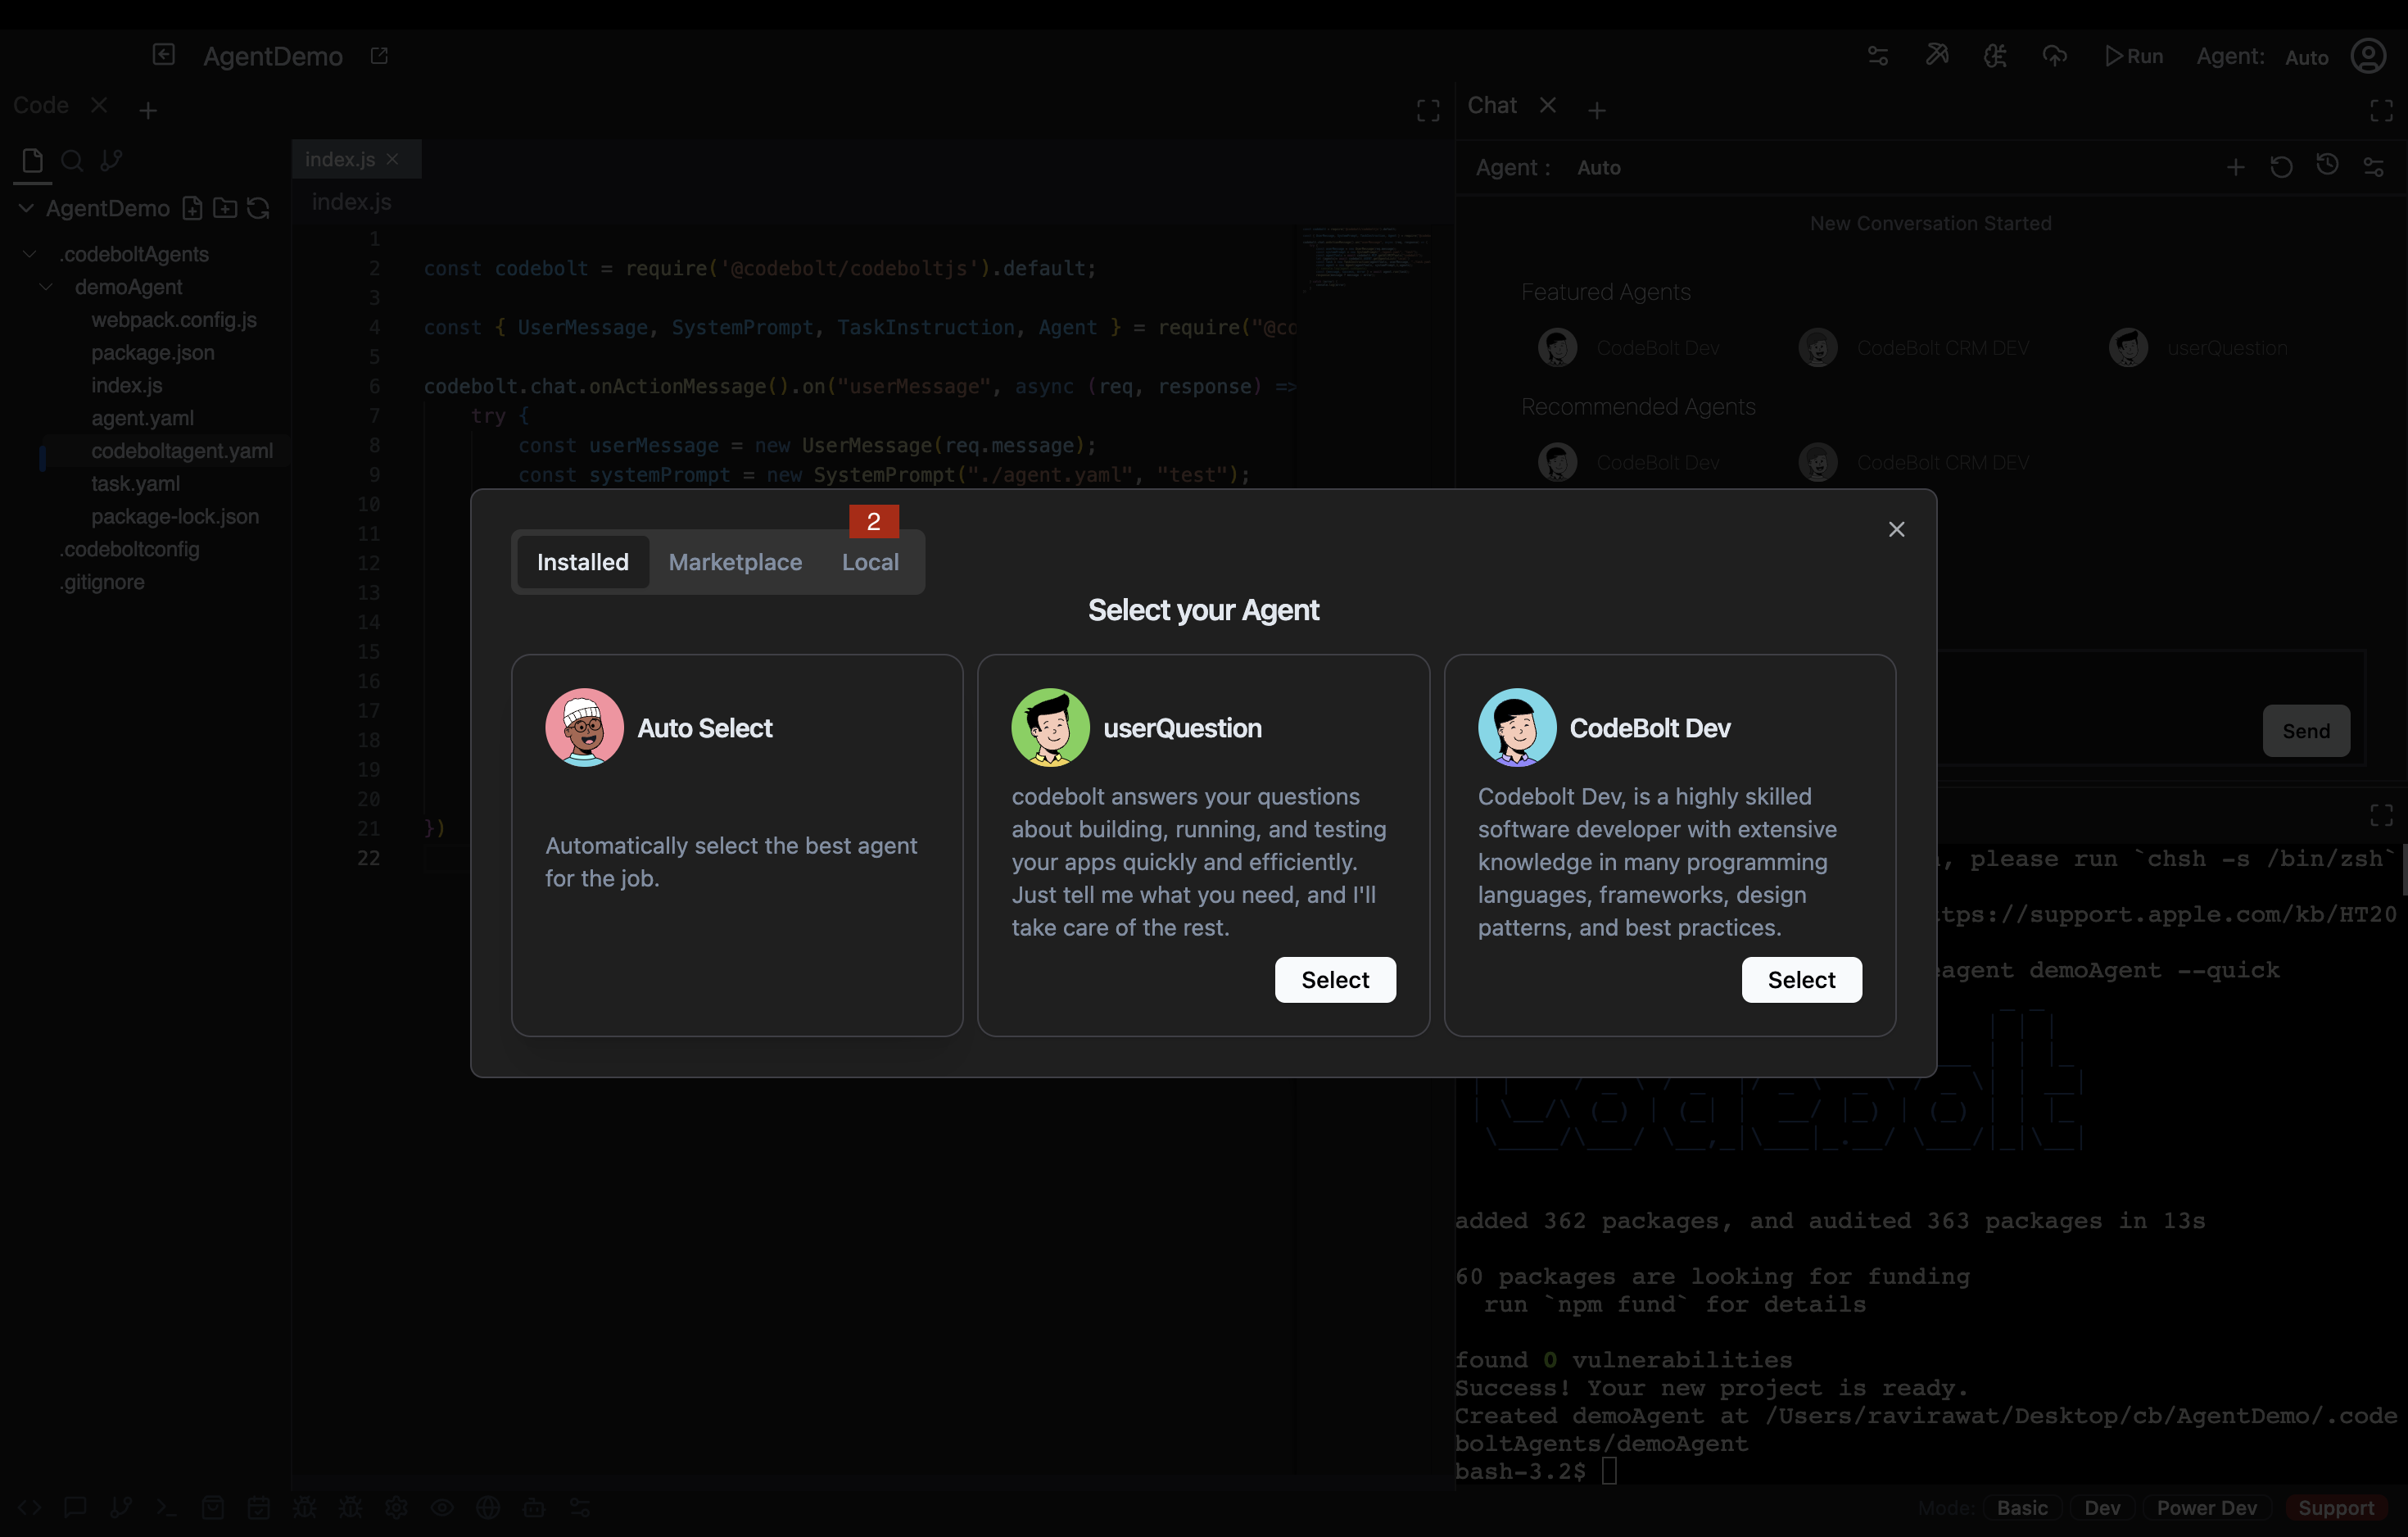2408x1537 pixels.
Task: Collapse the demoAgent folder
Action: 46,287
